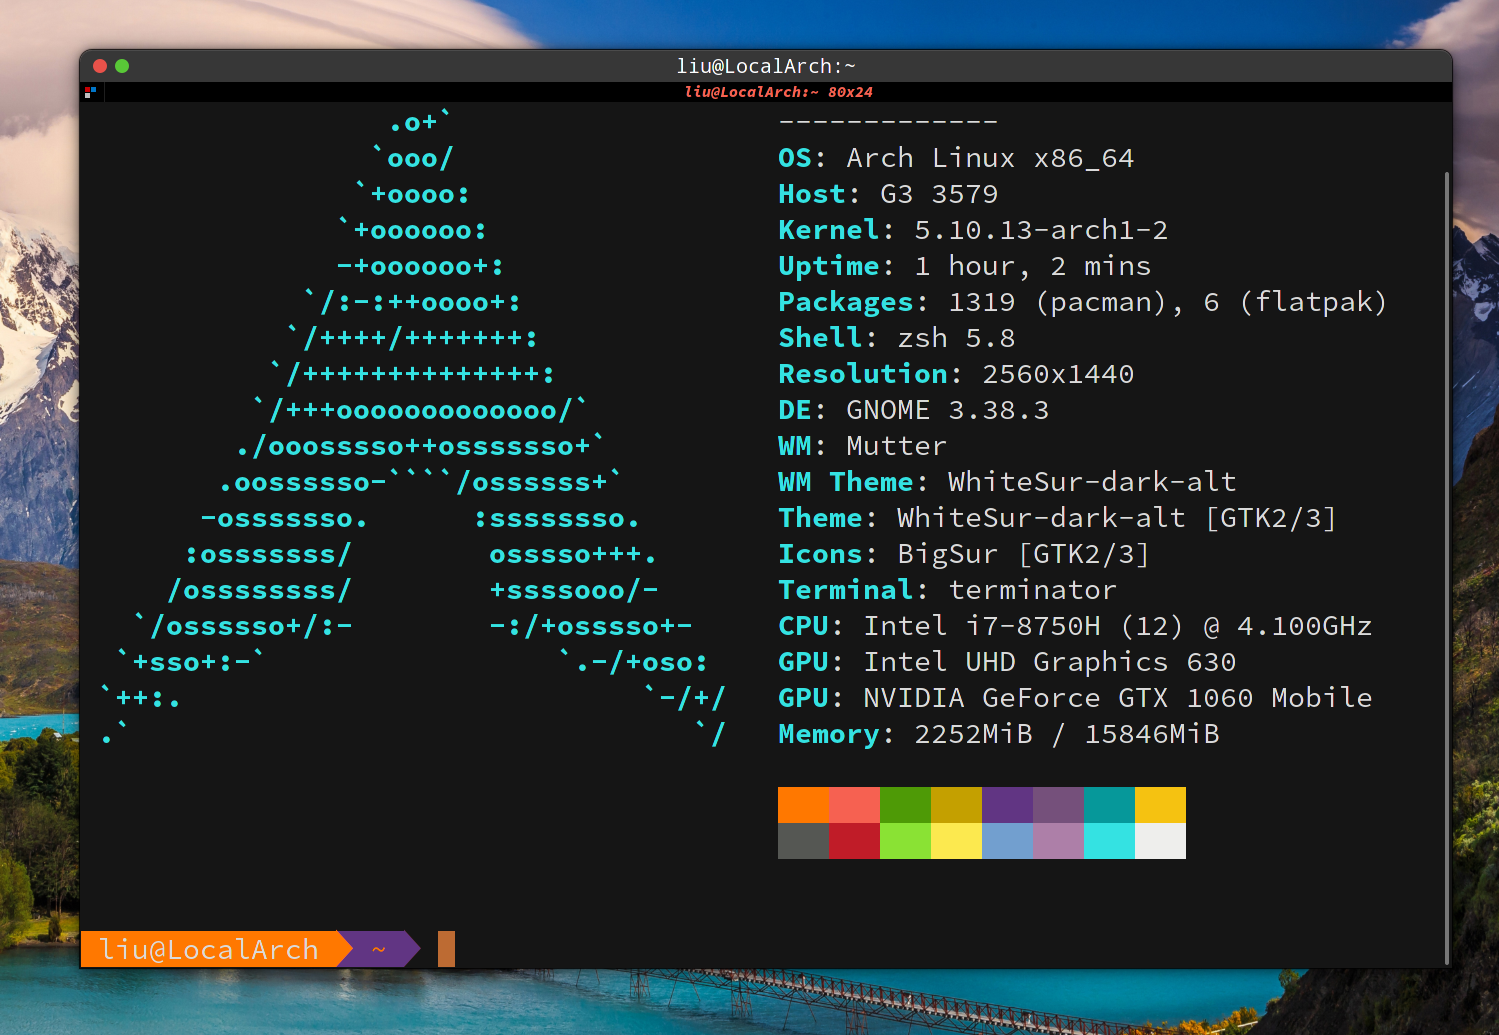This screenshot has width=1499, height=1035.
Task: Click the 'CPU: Intel i7-8750H' line
Action: [x=1075, y=626]
